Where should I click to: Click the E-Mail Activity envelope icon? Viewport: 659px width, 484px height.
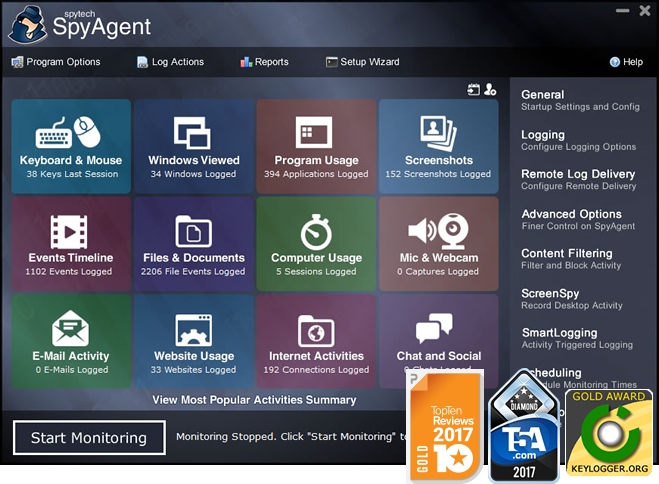coord(70,328)
